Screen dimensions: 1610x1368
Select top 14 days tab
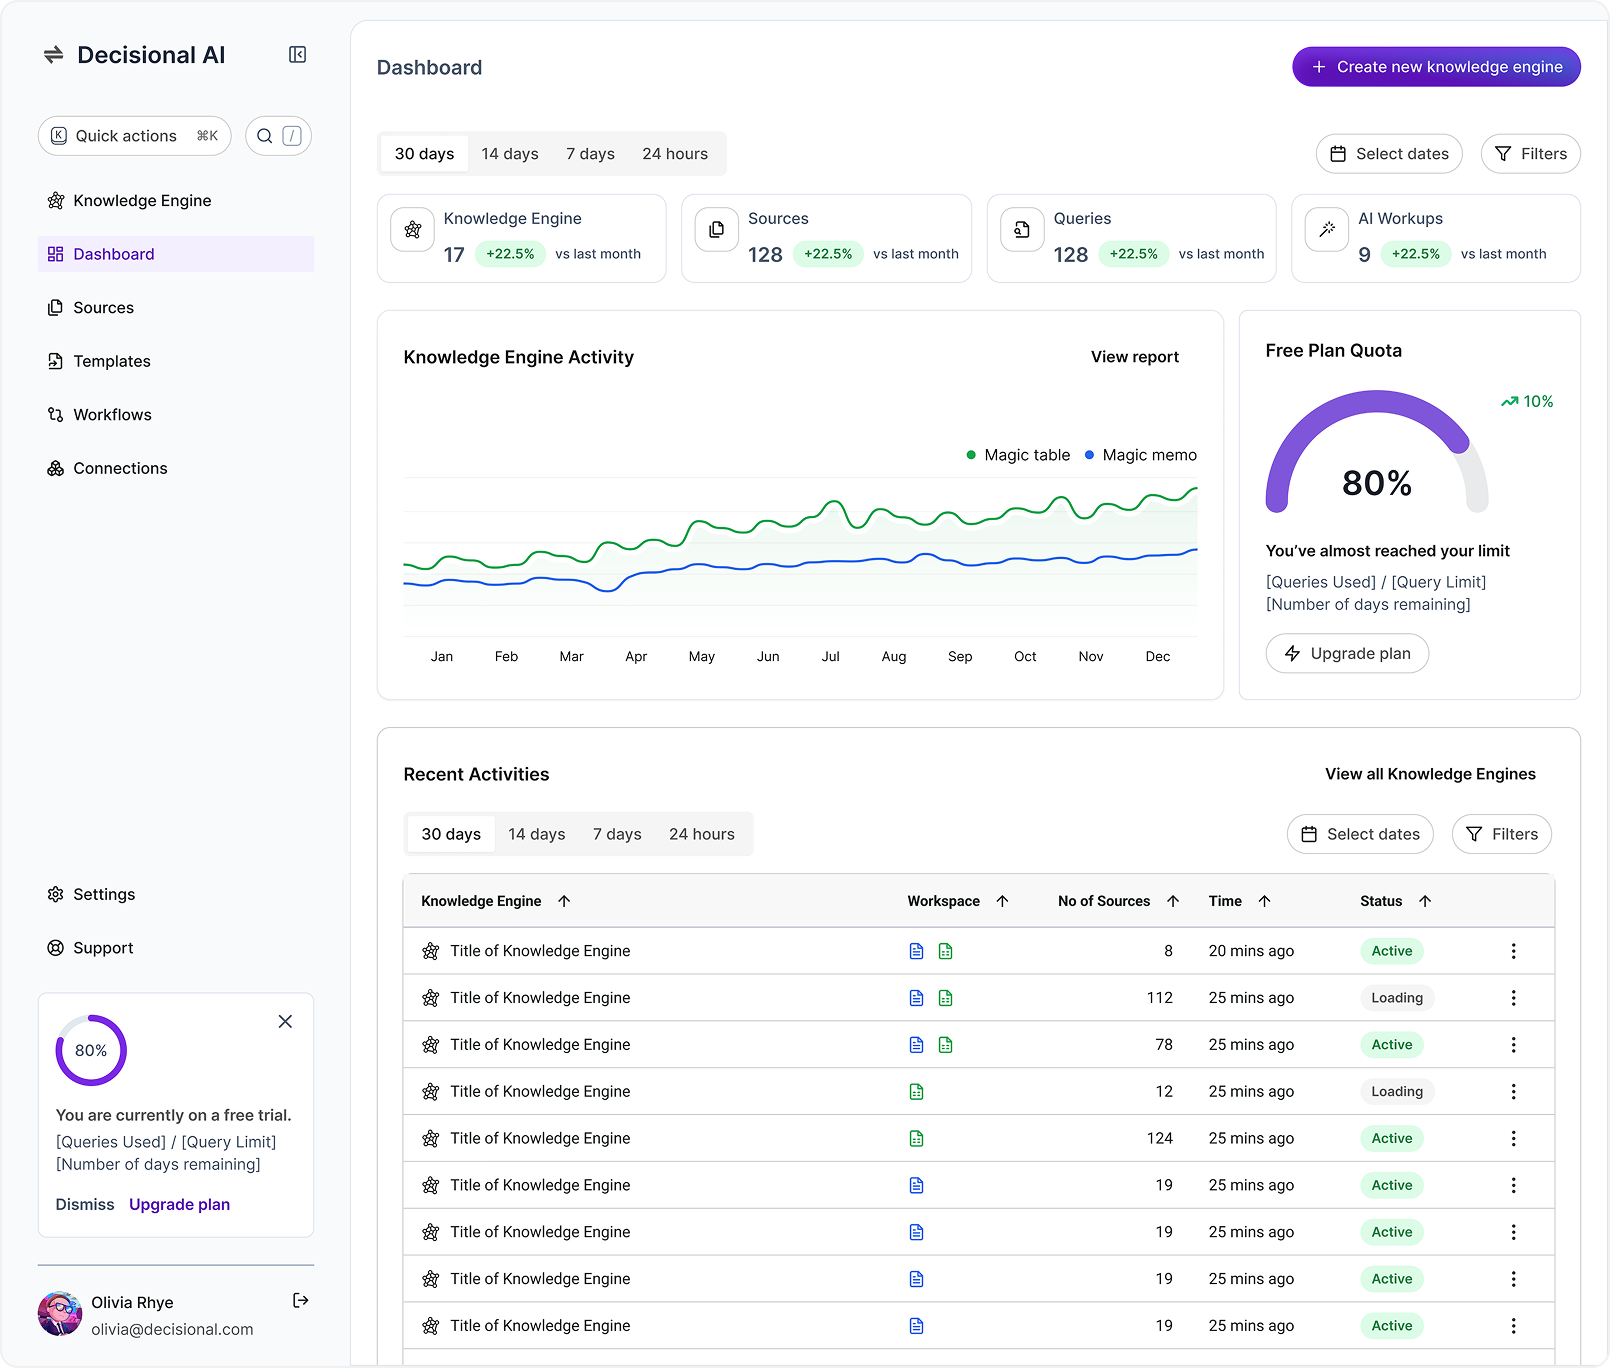pyautogui.click(x=510, y=154)
